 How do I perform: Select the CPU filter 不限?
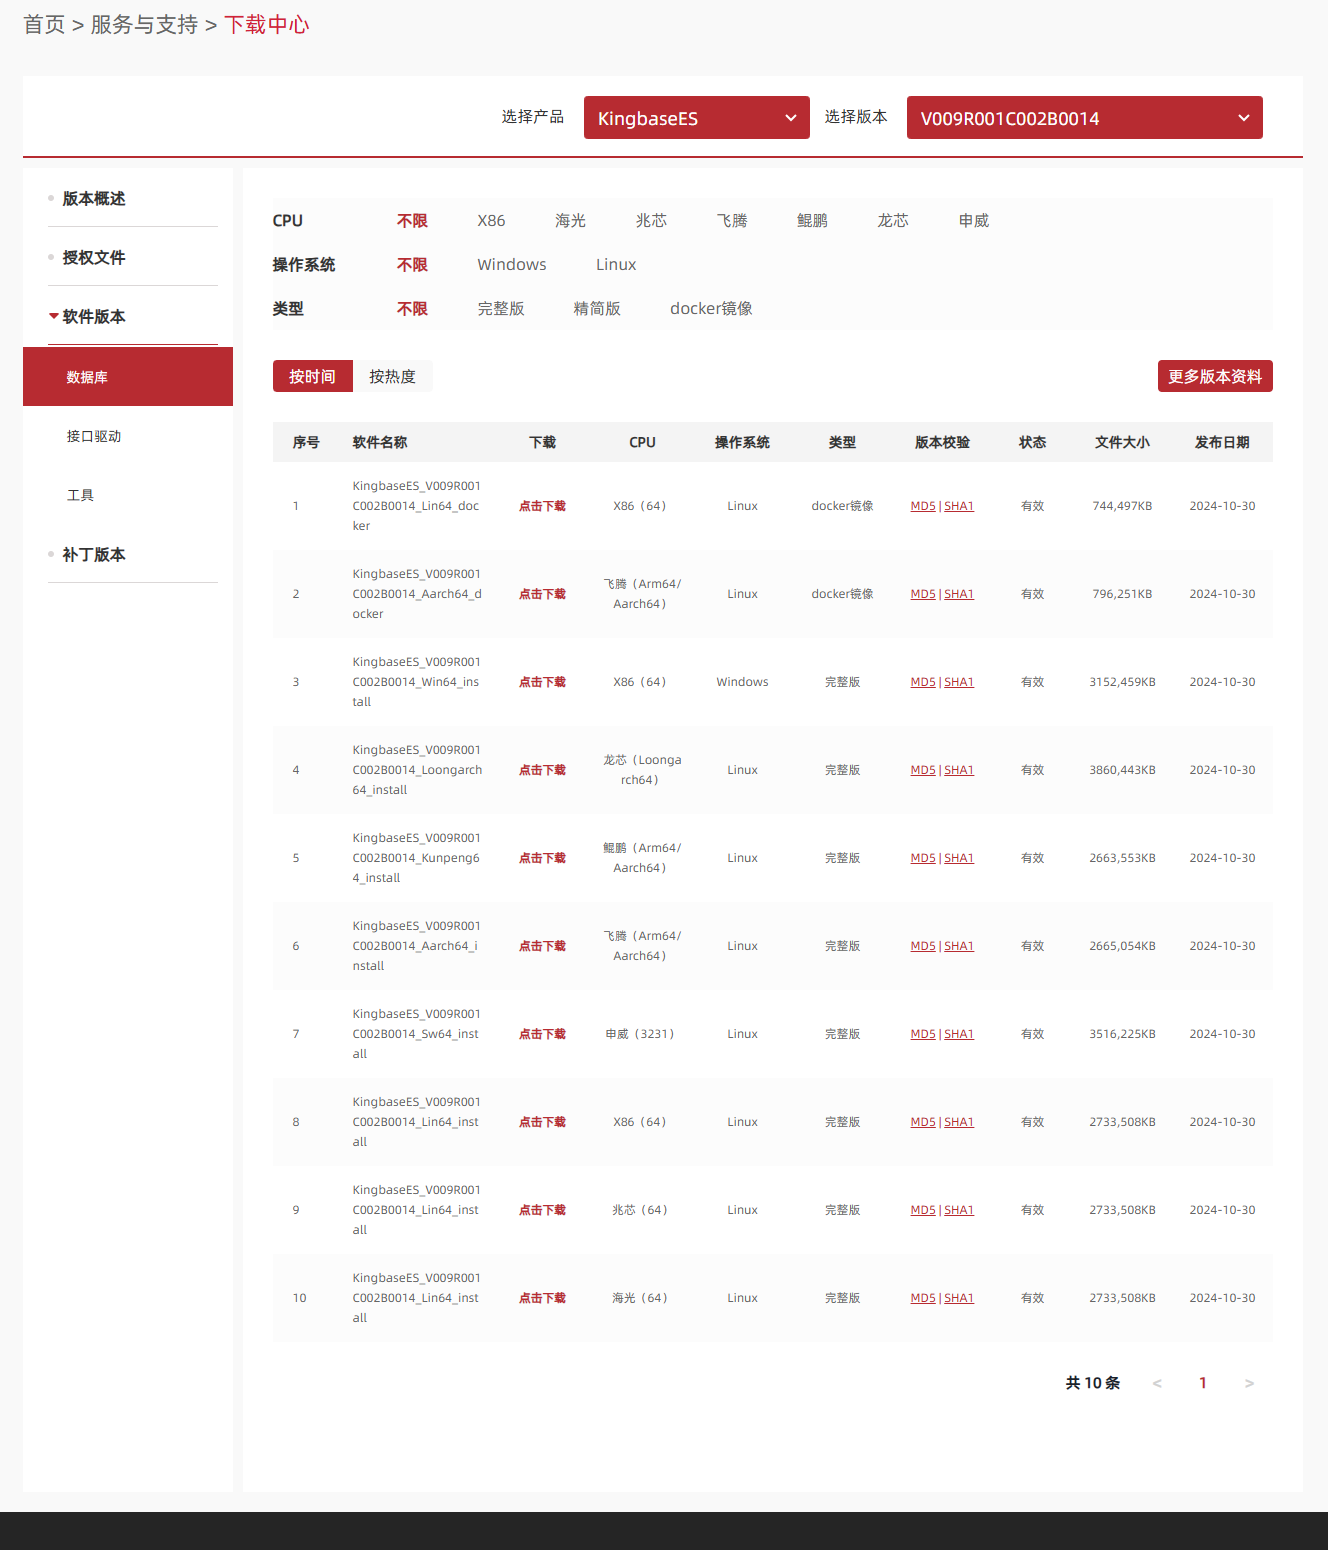tap(412, 220)
